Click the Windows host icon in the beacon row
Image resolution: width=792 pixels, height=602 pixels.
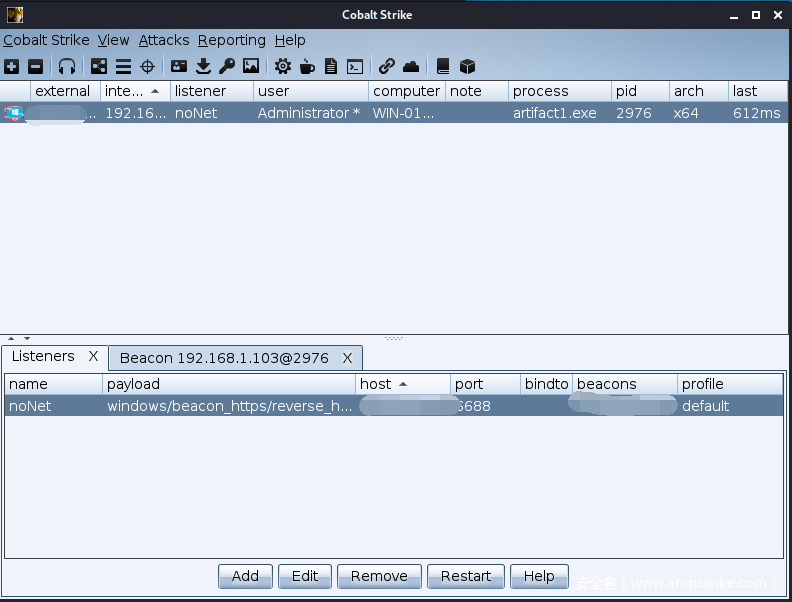[x=14, y=113]
